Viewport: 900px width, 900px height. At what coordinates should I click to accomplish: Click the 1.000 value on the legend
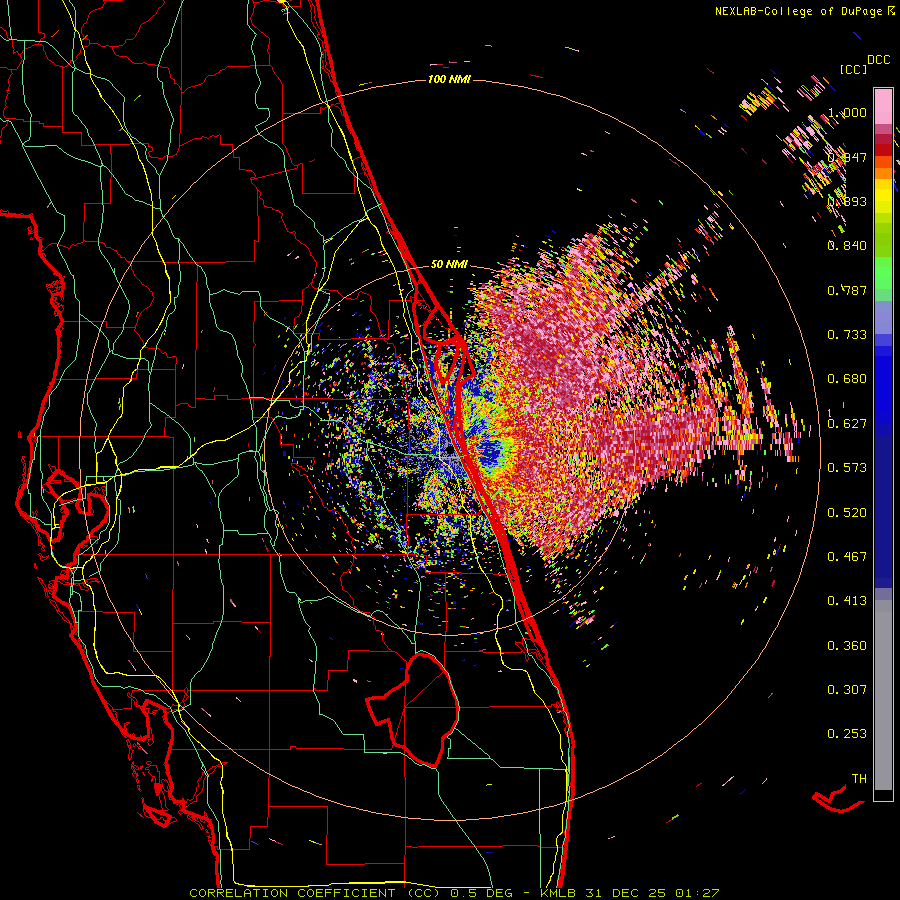[x=847, y=112]
